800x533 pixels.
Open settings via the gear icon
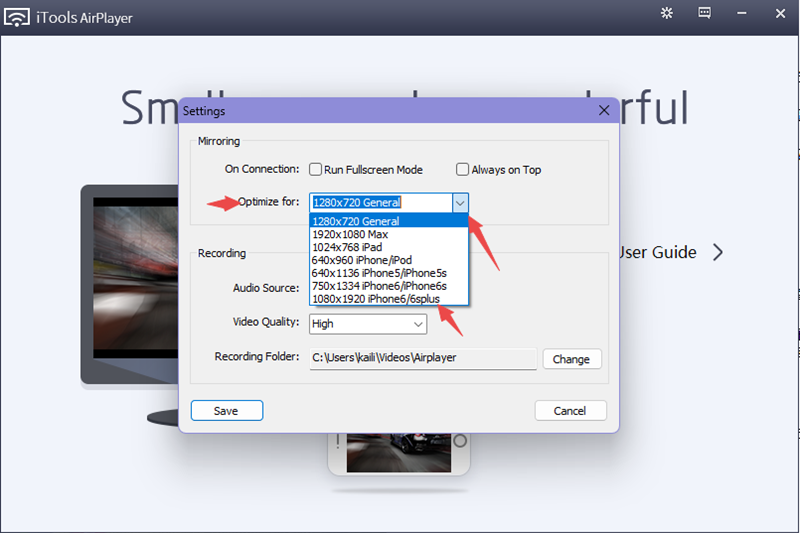tap(667, 14)
